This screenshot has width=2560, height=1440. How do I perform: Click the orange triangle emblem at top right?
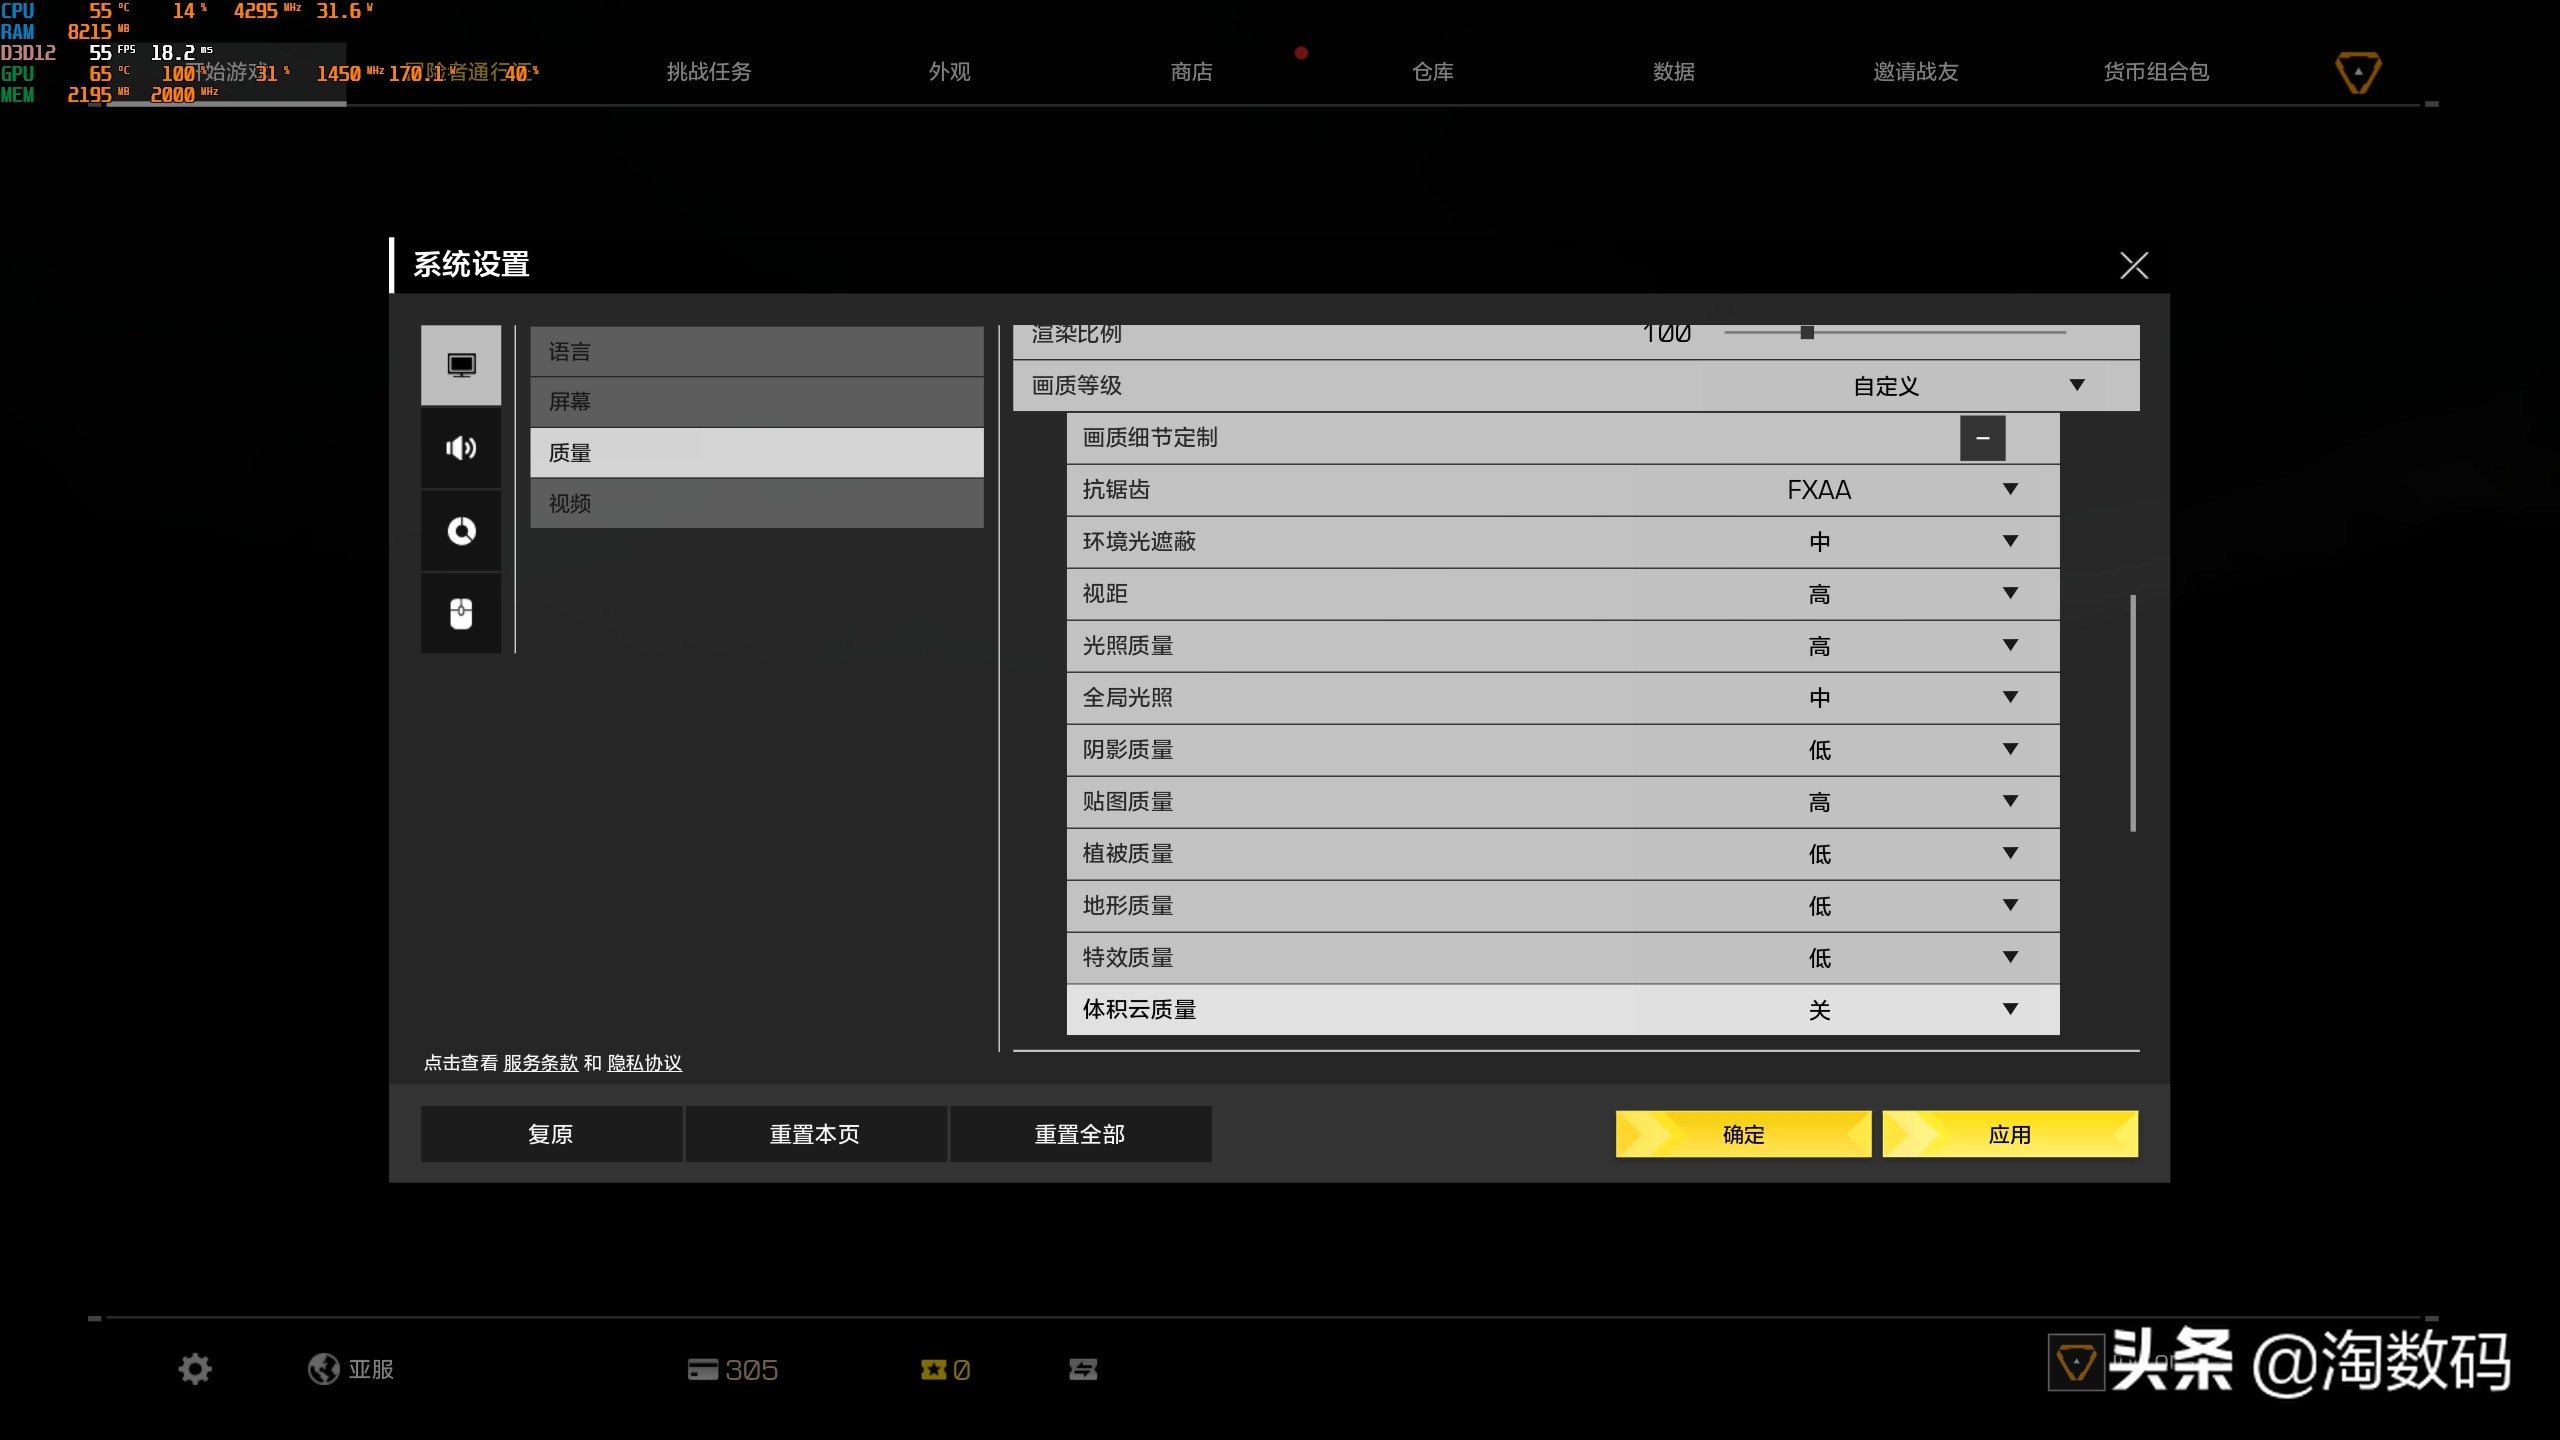[2358, 72]
